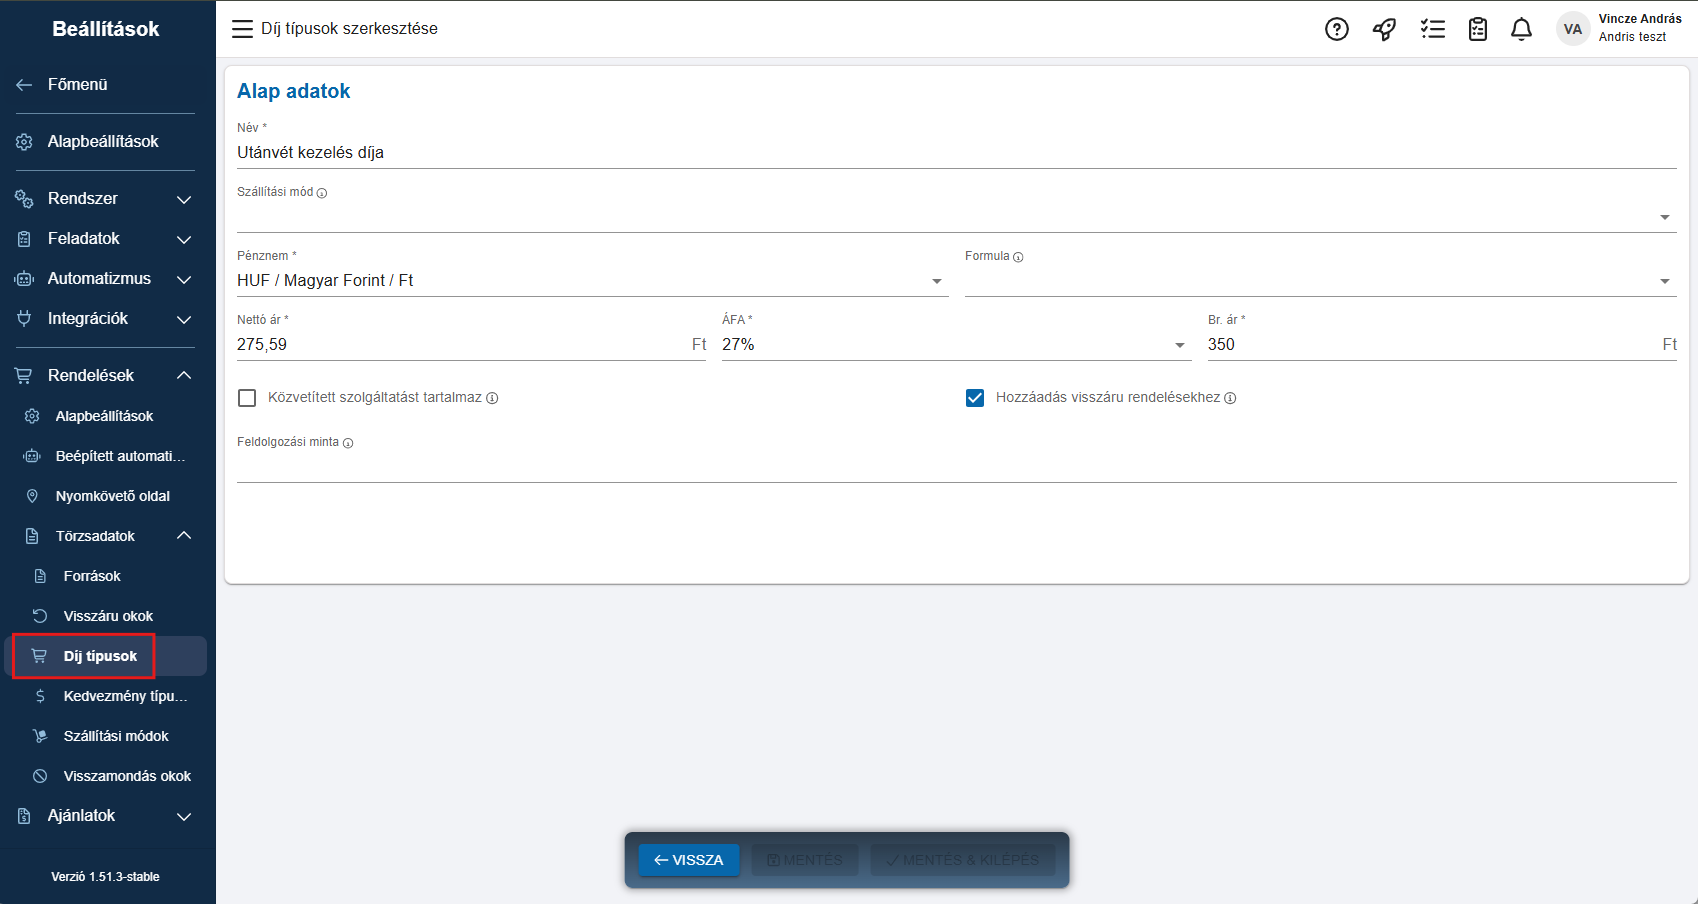Toggle the hamburger menu icon

[x=242, y=29]
